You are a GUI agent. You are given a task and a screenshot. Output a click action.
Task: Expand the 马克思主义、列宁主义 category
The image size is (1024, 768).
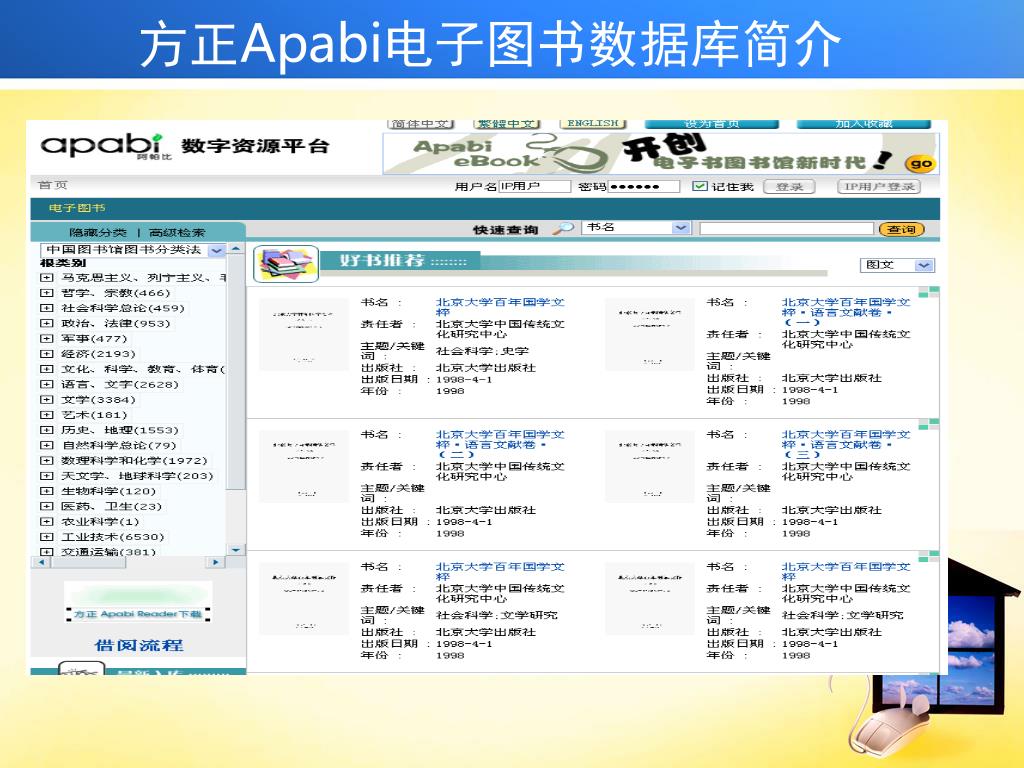46,278
